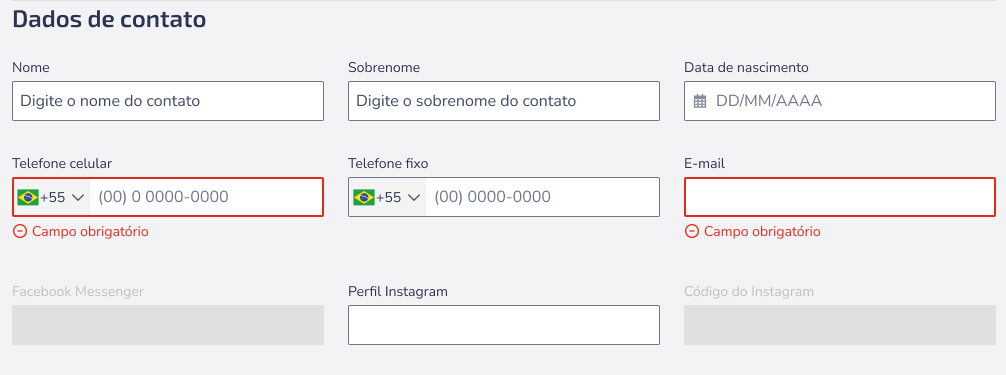Click the disabled Código do Instagram field
Viewport: 1006px width, 375px height.
pyautogui.click(x=840, y=325)
